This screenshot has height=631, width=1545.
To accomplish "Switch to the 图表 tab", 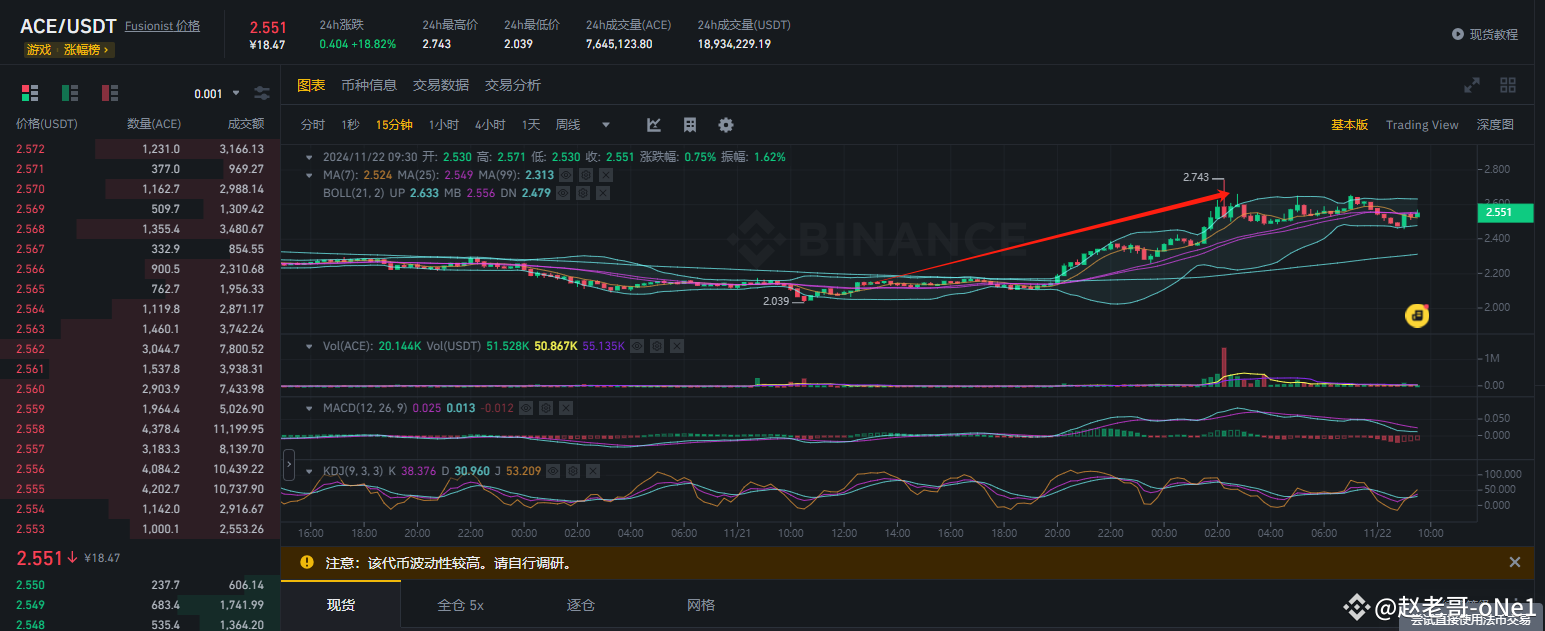I will pyautogui.click(x=311, y=85).
